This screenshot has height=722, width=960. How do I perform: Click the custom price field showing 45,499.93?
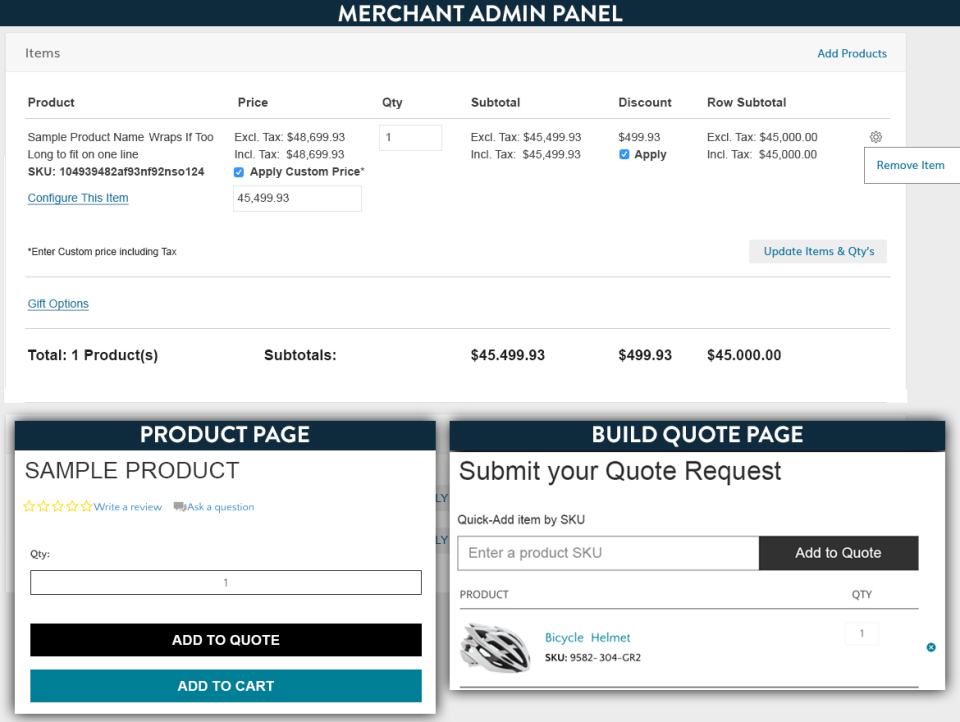pos(297,199)
